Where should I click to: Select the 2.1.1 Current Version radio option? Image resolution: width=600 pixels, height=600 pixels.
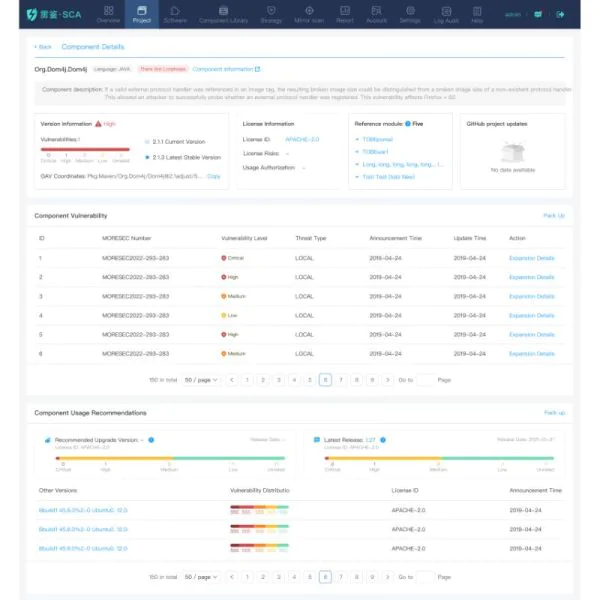point(148,142)
